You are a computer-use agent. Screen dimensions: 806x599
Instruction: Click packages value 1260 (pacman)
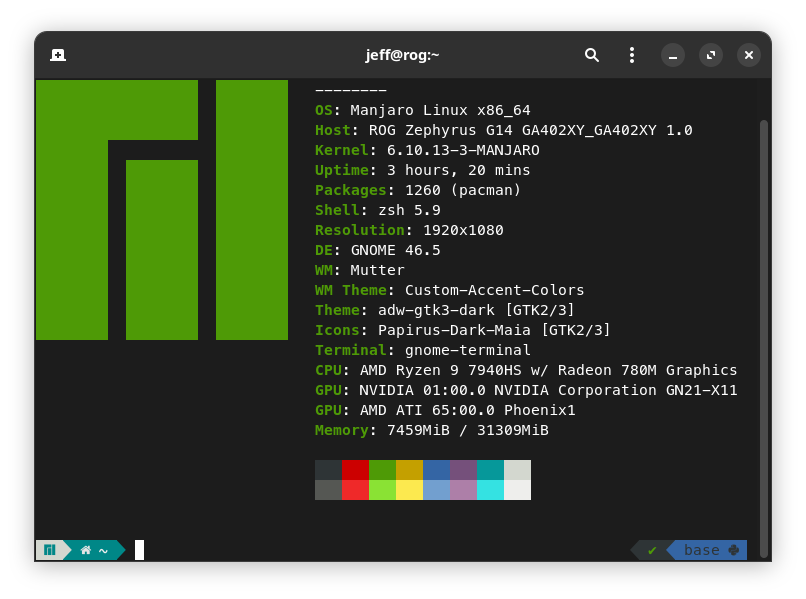coord(463,190)
